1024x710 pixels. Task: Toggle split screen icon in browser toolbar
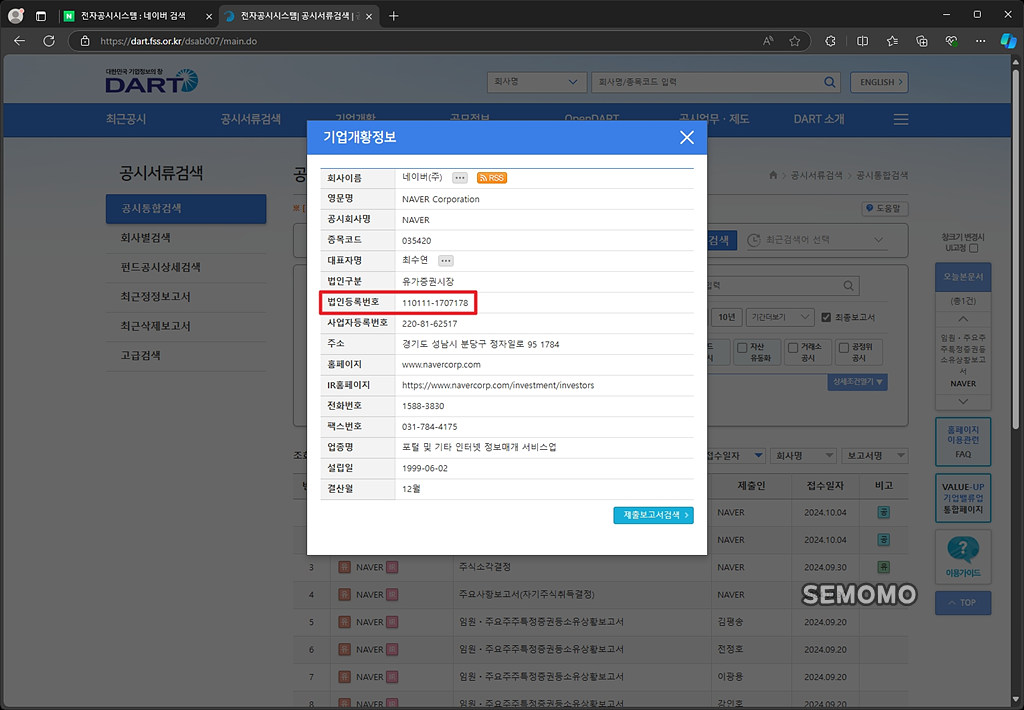tap(862, 41)
